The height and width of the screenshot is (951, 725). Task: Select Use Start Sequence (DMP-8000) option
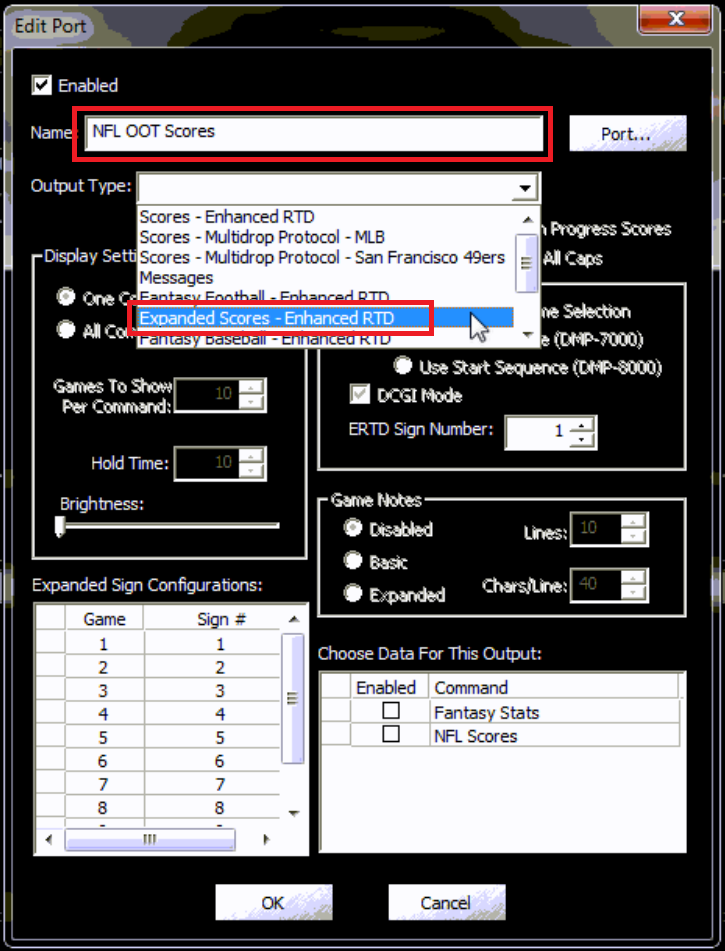click(x=404, y=367)
